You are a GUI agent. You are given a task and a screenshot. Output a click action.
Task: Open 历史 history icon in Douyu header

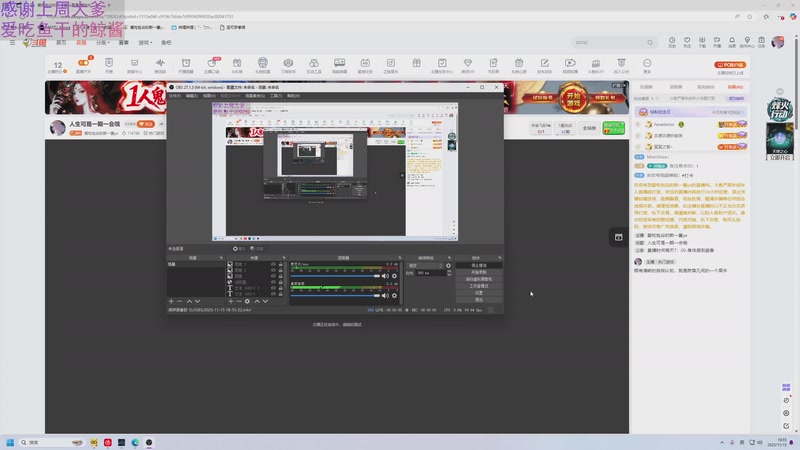(x=672, y=42)
